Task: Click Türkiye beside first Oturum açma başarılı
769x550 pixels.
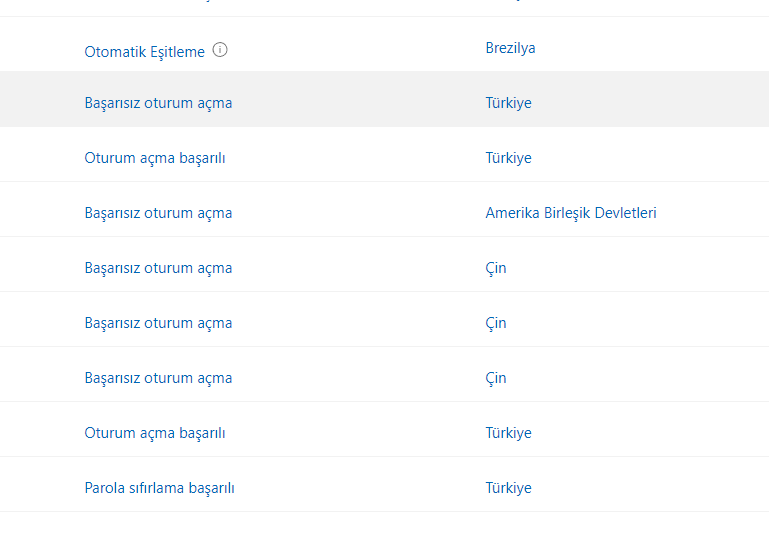Action: pyautogui.click(x=508, y=158)
